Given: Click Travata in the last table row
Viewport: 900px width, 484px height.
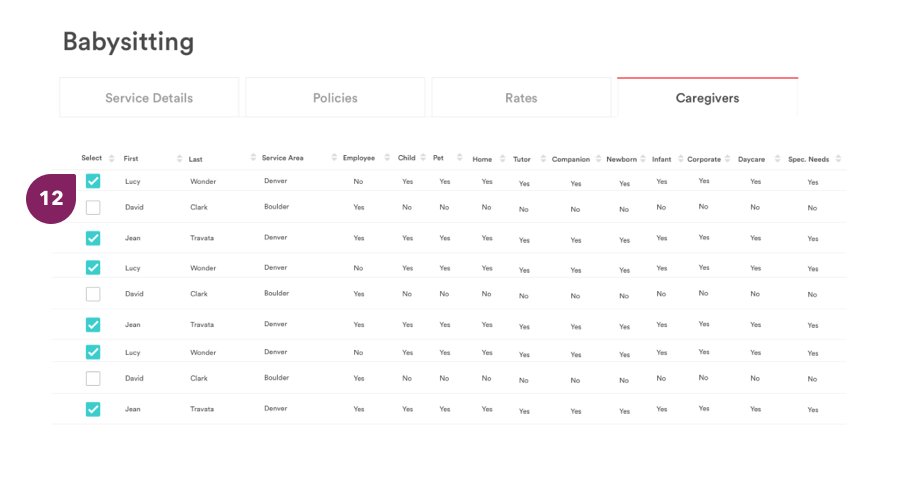Looking at the screenshot, I should (202, 409).
